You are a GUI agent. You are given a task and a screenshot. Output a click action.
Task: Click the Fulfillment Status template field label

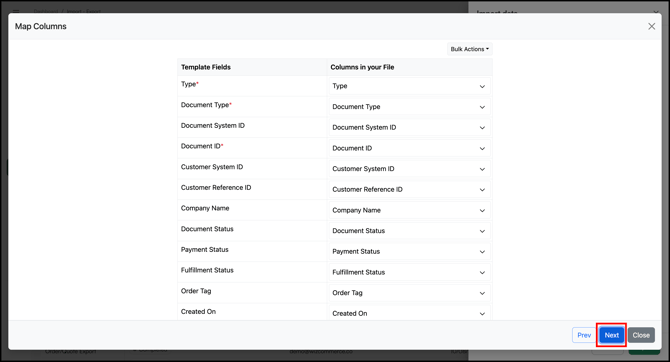pyautogui.click(x=207, y=270)
